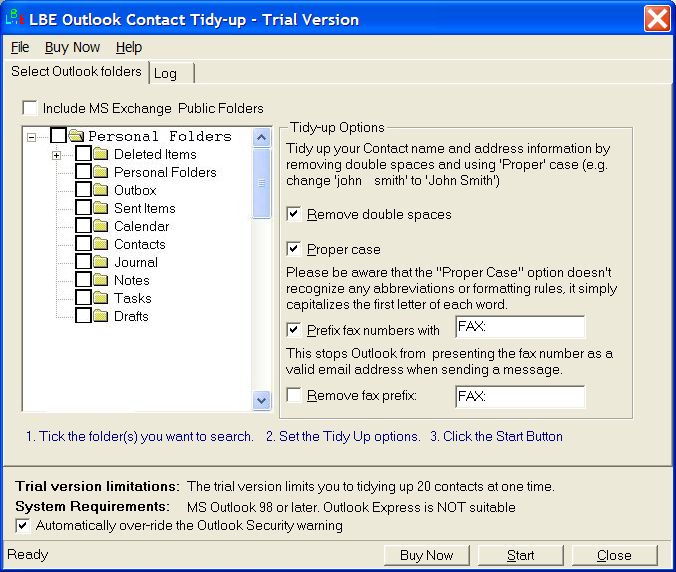This screenshot has height=572, width=676.
Task: Click the root Personal Folders folder icon
Action: [x=76, y=136]
